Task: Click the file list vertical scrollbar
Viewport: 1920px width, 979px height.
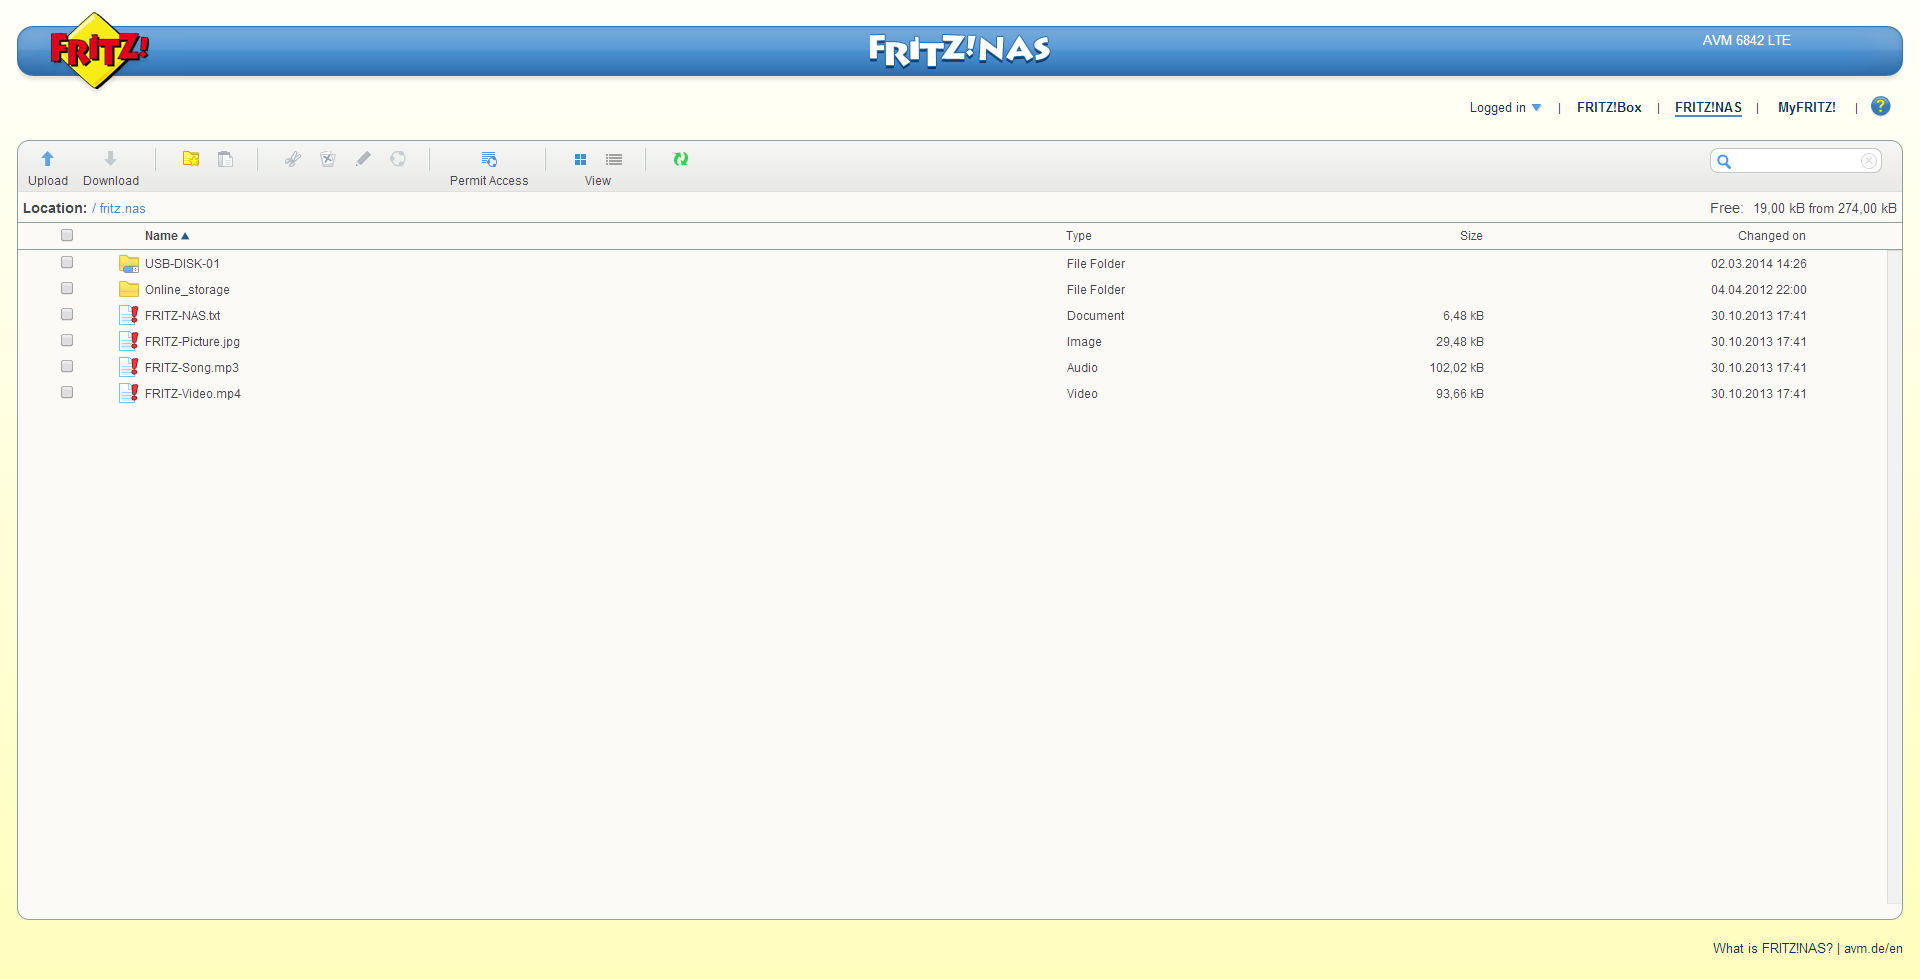Action: tap(1894, 576)
